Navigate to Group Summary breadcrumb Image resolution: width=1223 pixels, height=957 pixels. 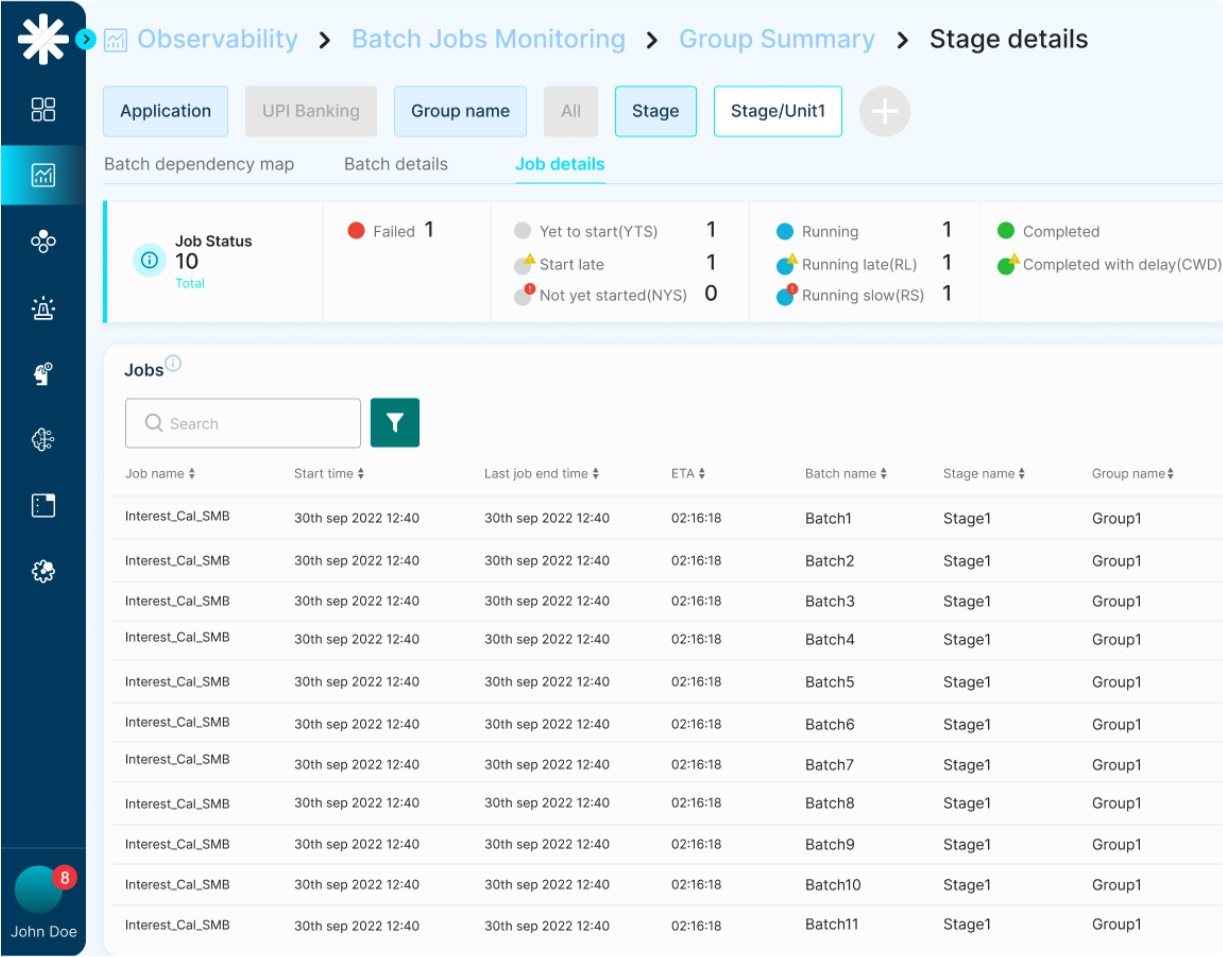coord(776,40)
